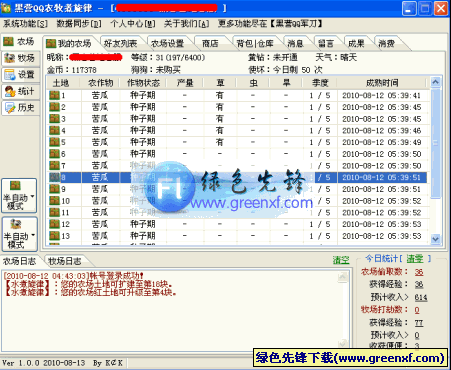Switch to the 我的农场 tab

pyautogui.click(x=69, y=43)
